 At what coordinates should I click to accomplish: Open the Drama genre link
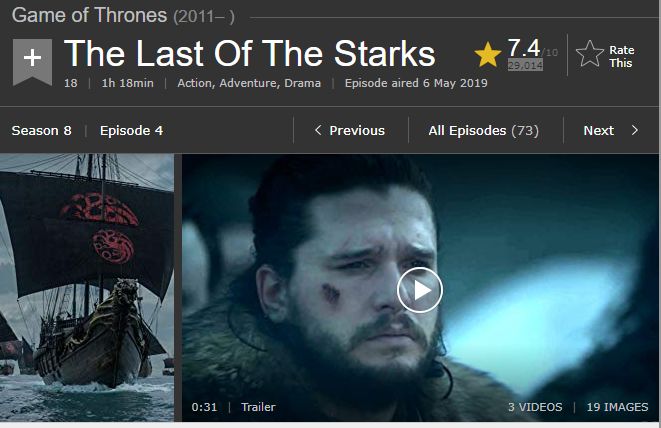(x=302, y=83)
